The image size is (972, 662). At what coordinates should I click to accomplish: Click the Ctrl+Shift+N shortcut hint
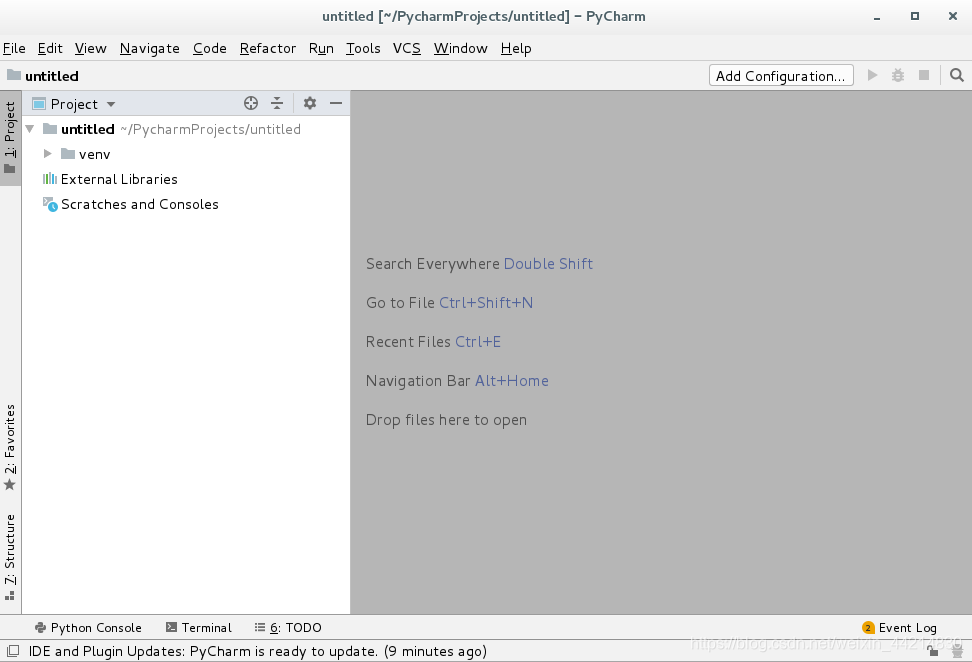(486, 302)
